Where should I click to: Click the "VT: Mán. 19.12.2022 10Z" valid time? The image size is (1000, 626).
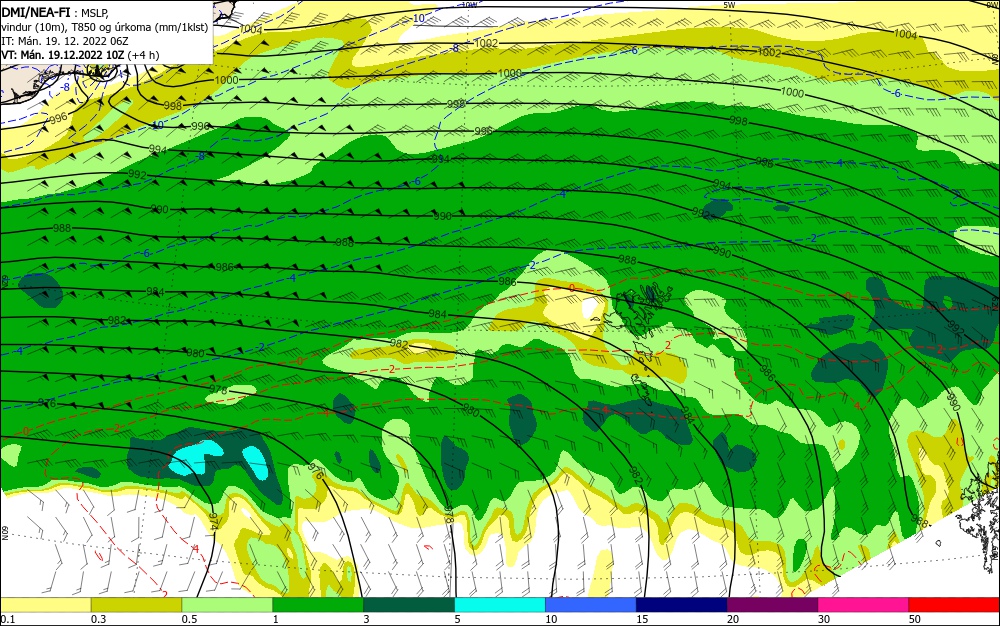tap(62, 55)
